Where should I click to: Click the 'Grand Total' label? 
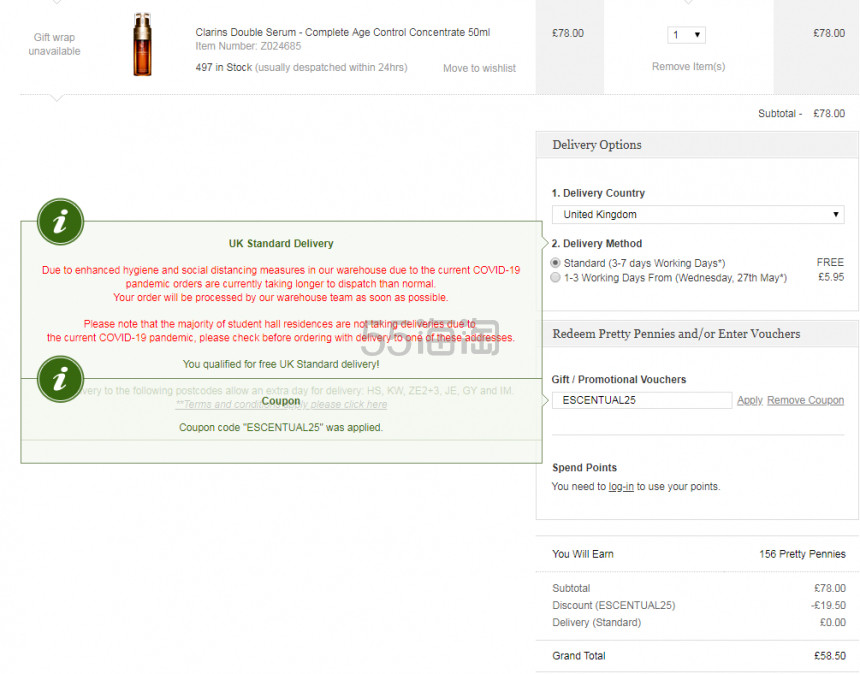tap(579, 655)
